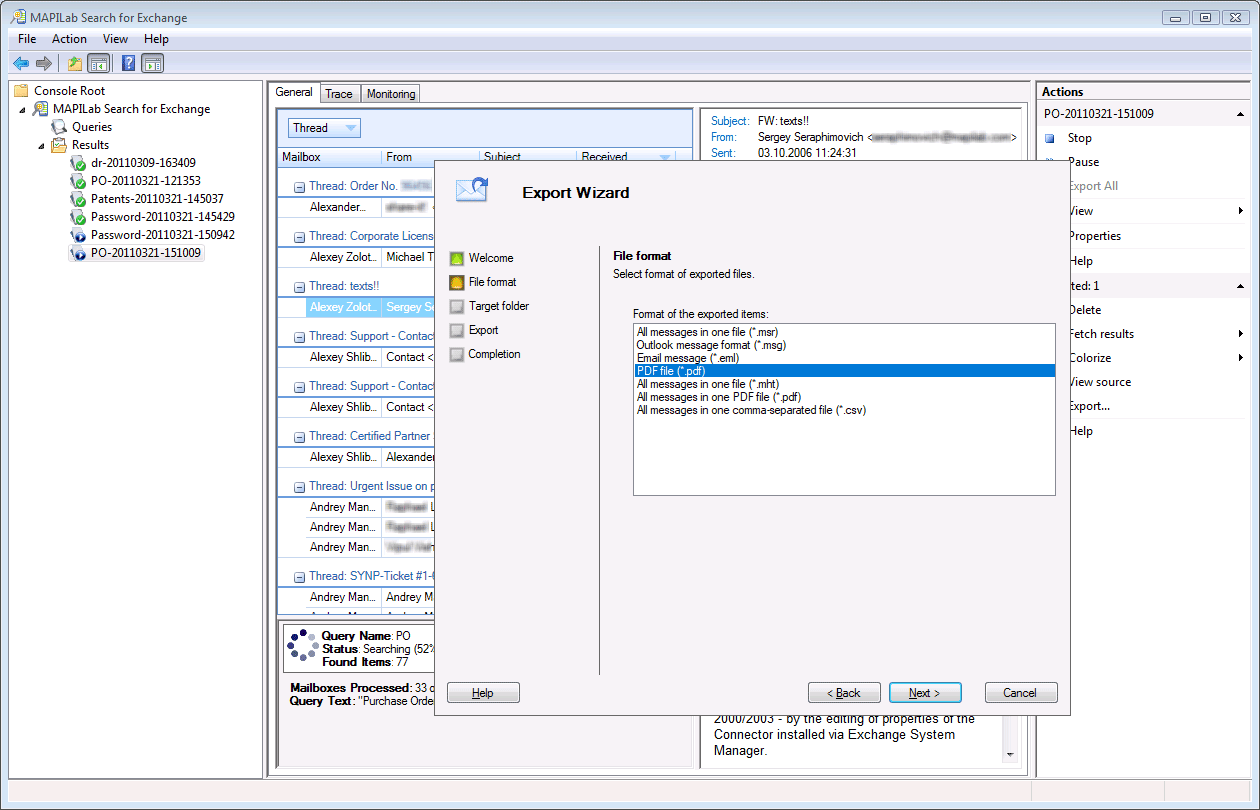Image resolution: width=1260 pixels, height=810 pixels.
Task: Click the grey Forward arrow in toolbar
Action: [43, 64]
